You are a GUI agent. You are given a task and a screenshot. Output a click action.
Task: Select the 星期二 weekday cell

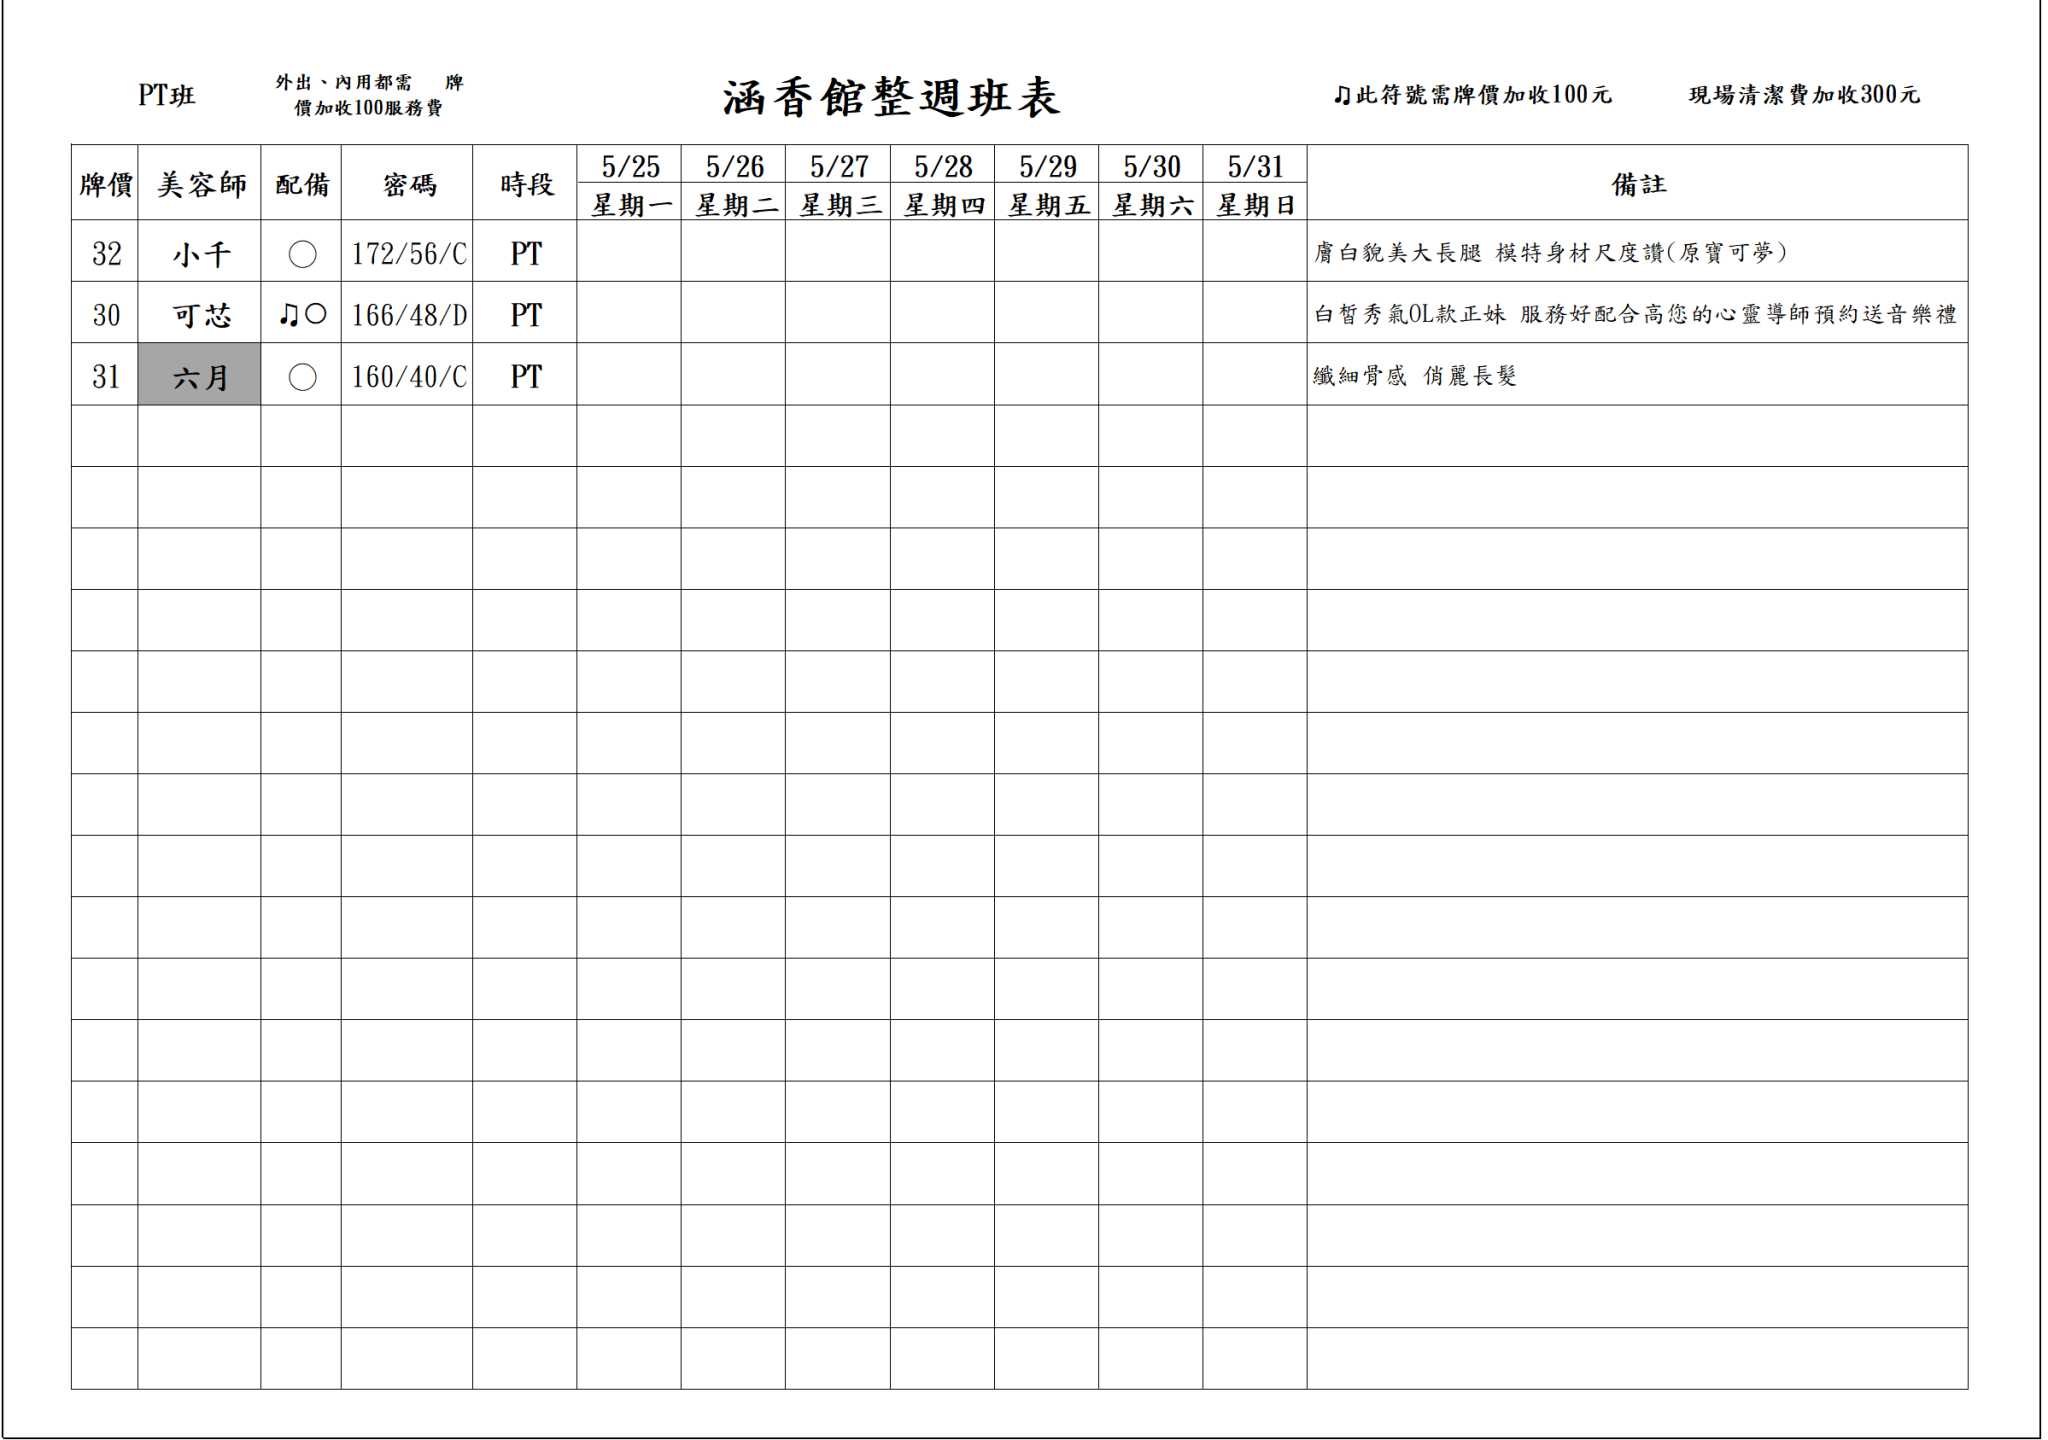[x=734, y=203]
